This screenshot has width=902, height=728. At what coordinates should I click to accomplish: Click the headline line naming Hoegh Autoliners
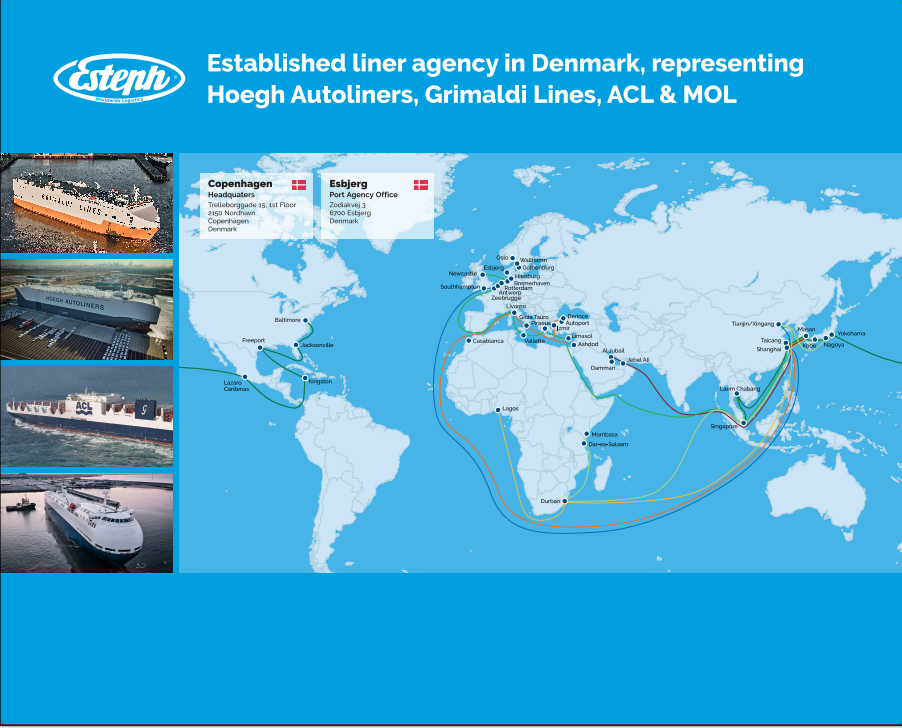click(472, 95)
